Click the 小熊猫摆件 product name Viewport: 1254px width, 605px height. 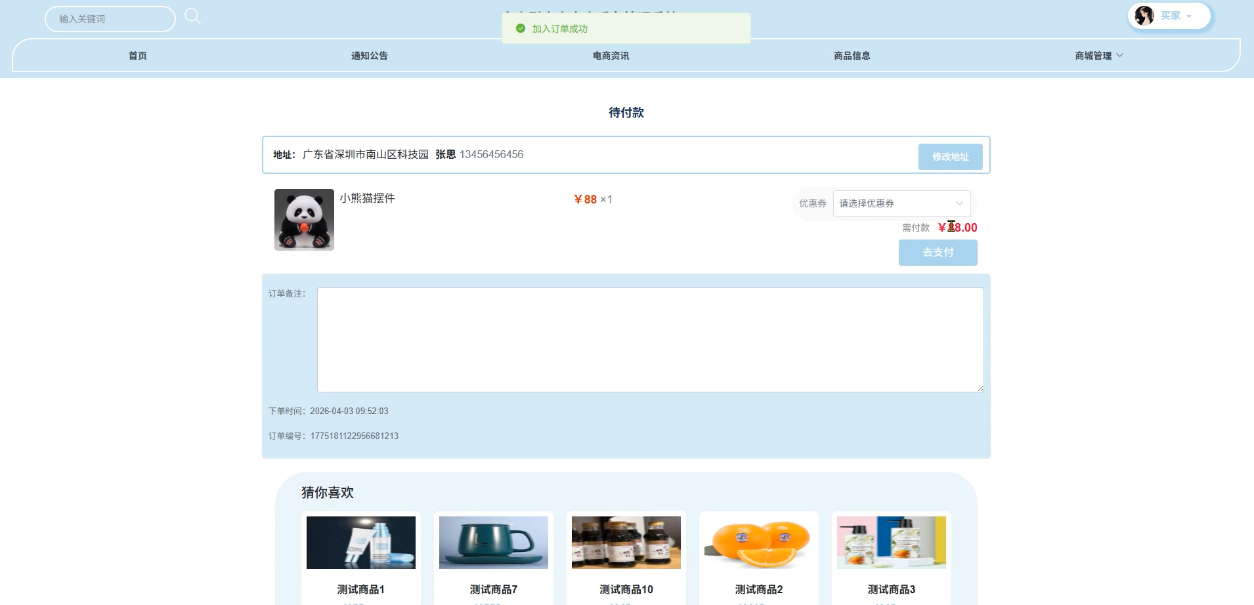367,198
